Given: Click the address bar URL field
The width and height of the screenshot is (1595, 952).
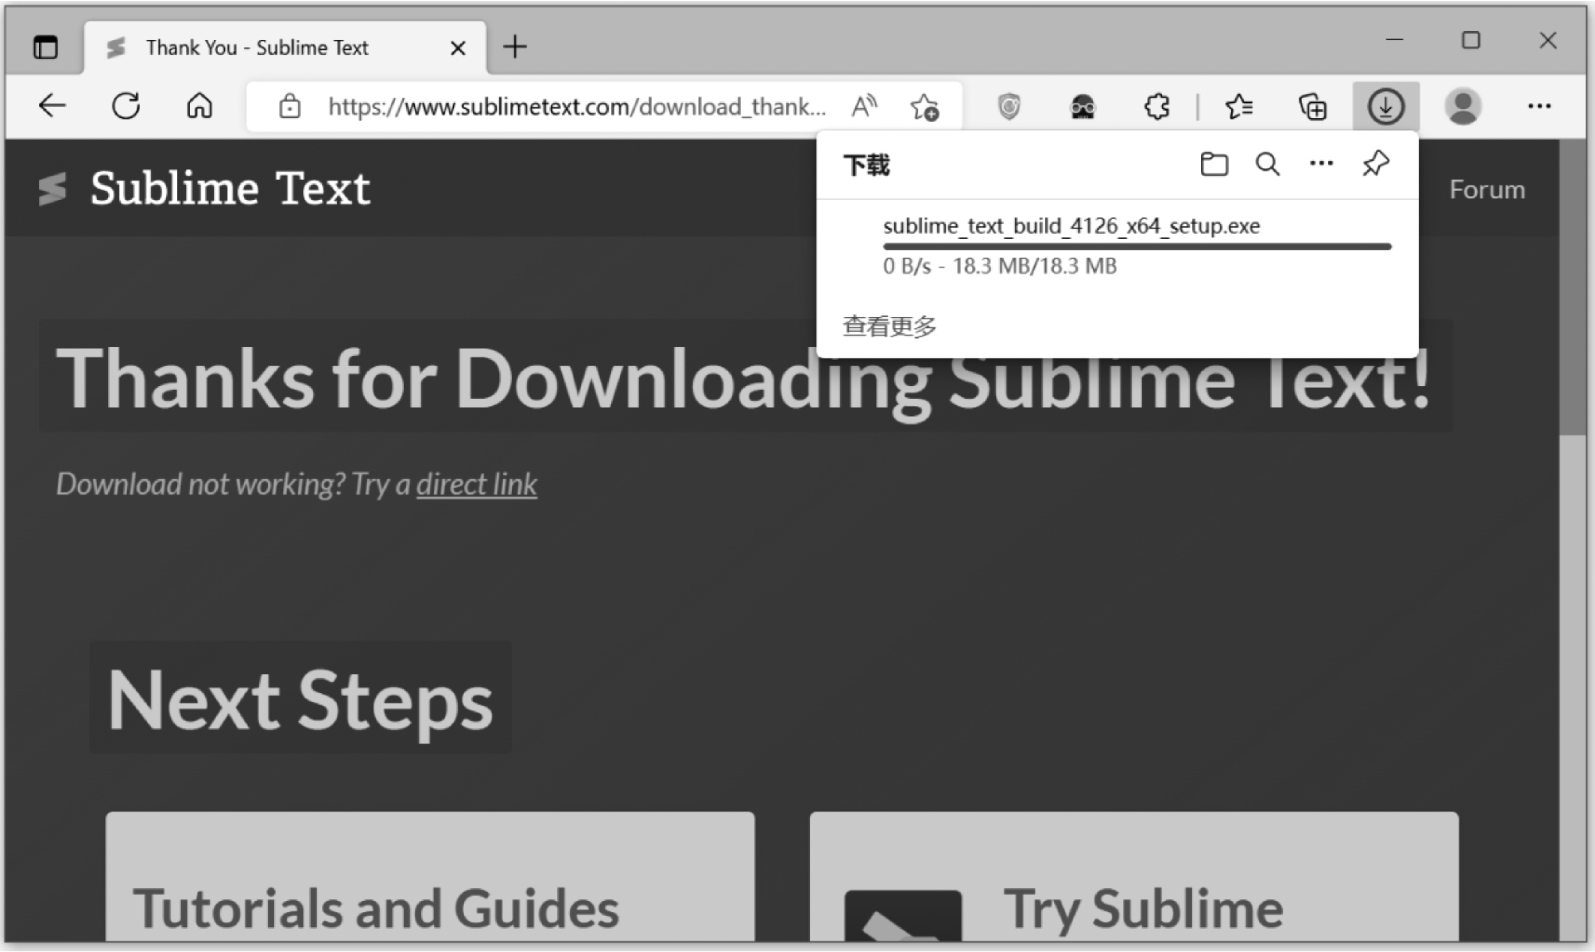Looking at the screenshot, I should pyautogui.click(x=576, y=107).
